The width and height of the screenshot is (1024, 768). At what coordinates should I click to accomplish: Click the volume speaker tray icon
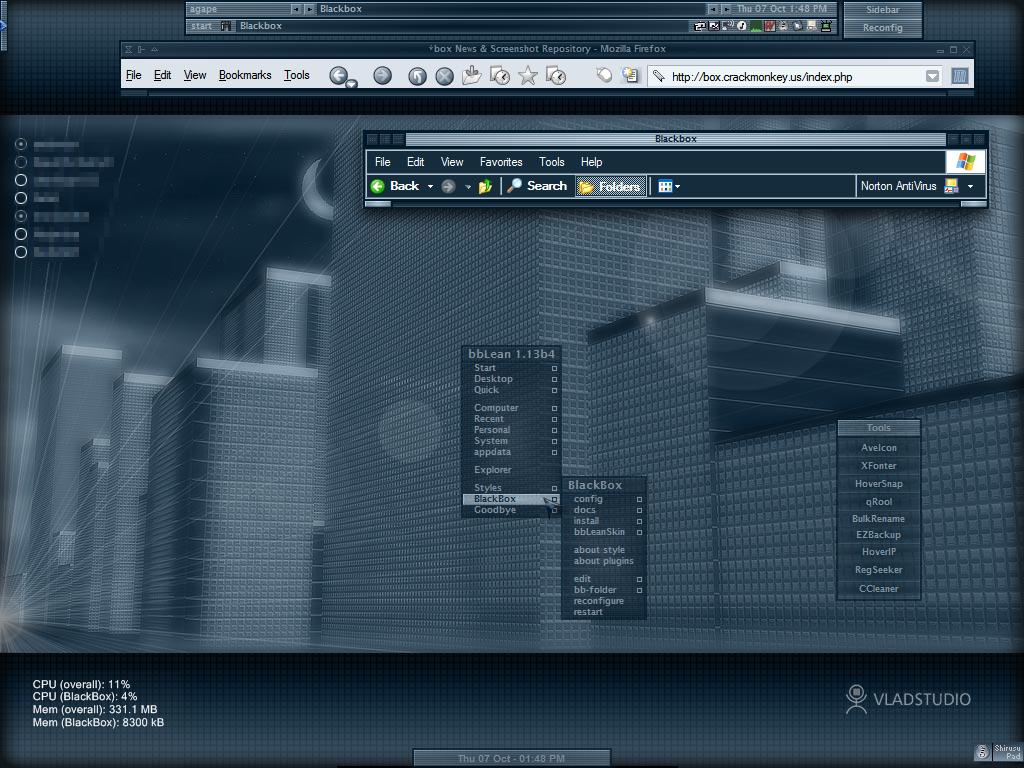(x=728, y=26)
